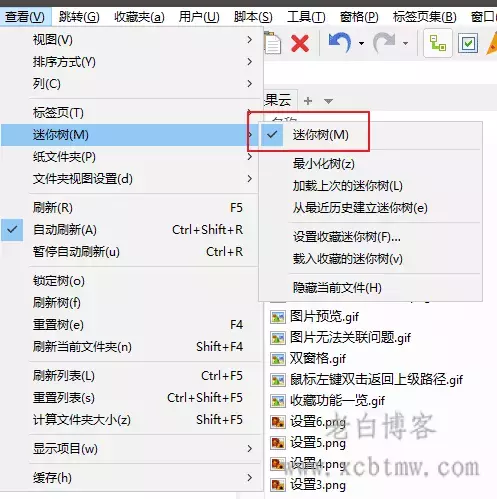Screen dimensions: 497x499
Task: Select file name 双窗格.gif
Action: click(318, 359)
